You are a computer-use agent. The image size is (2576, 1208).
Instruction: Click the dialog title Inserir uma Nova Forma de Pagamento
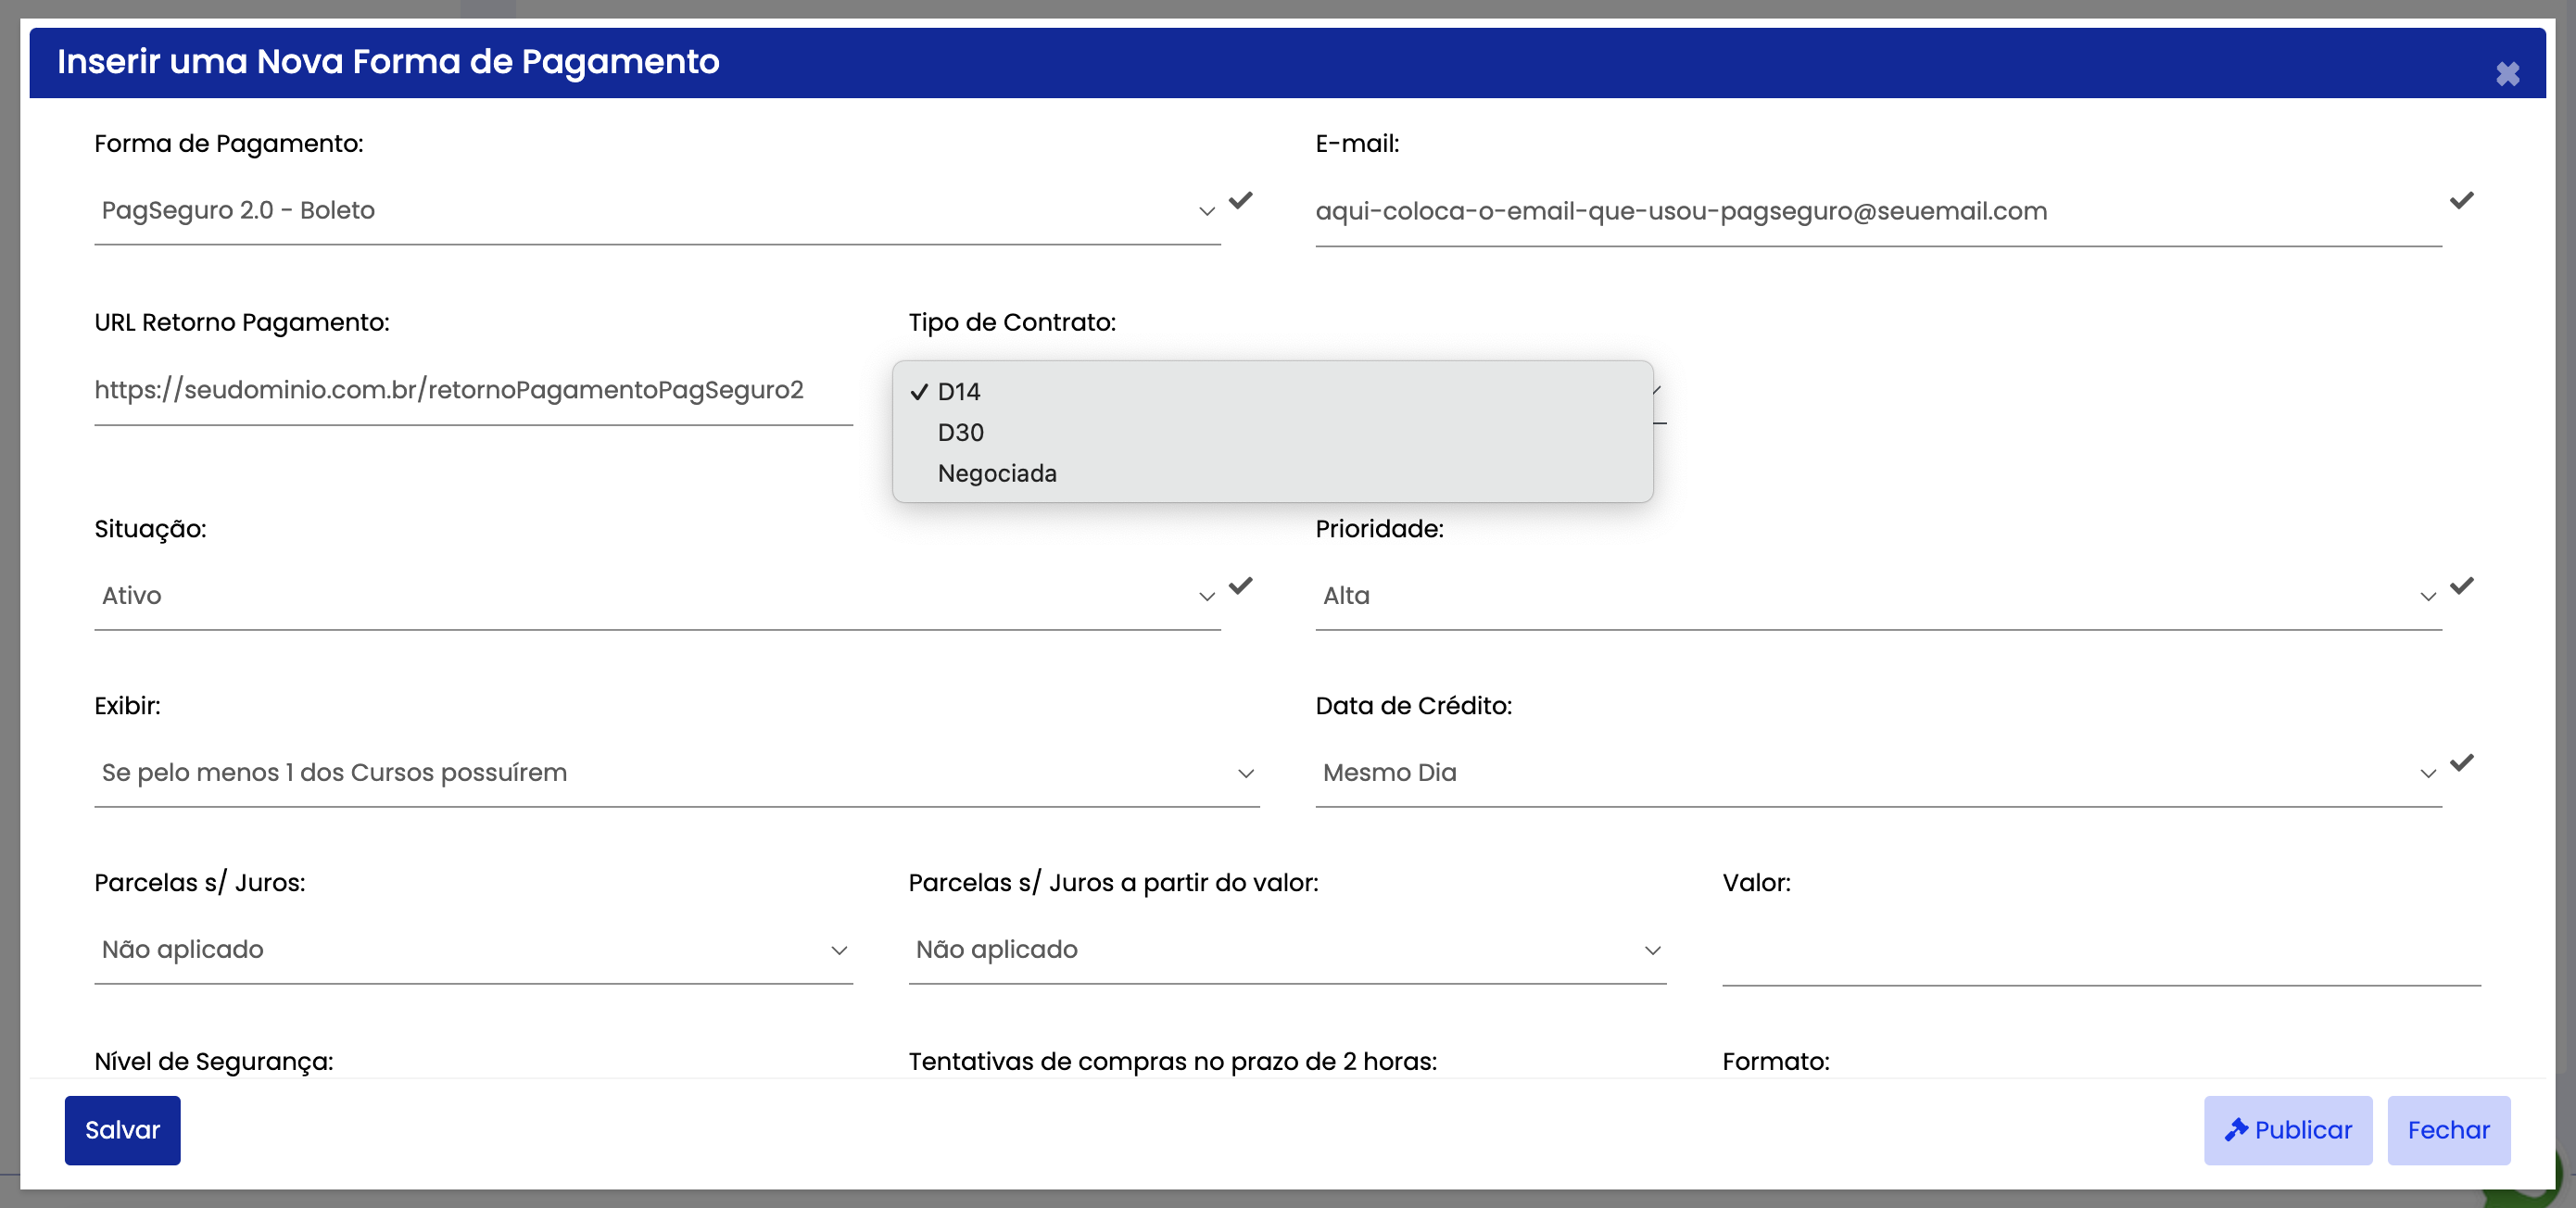point(388,62)
